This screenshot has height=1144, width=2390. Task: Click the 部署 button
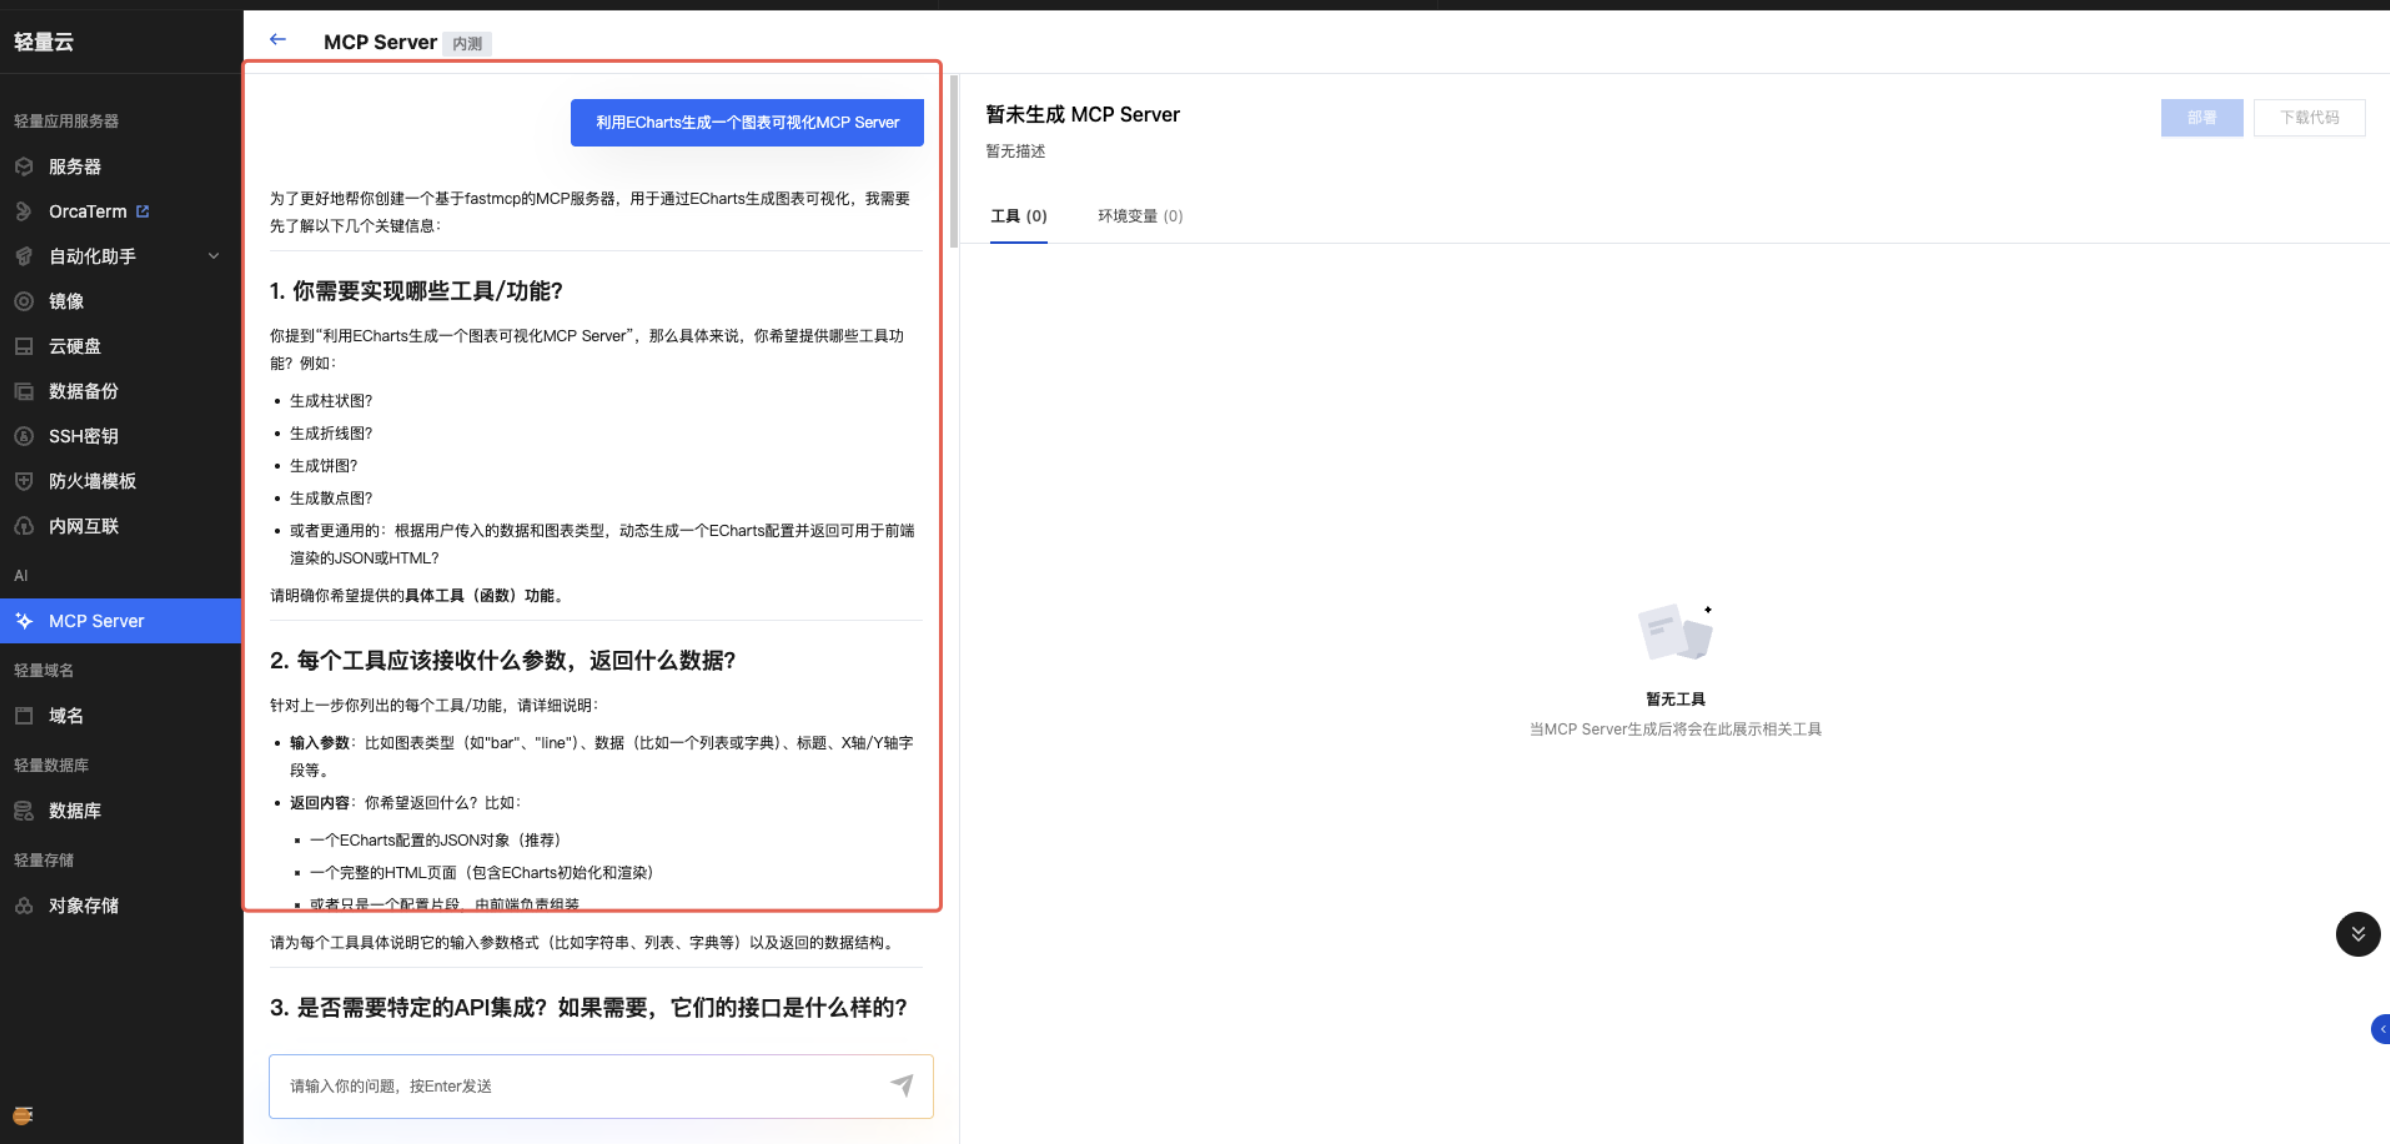[x=2201, y=118]
